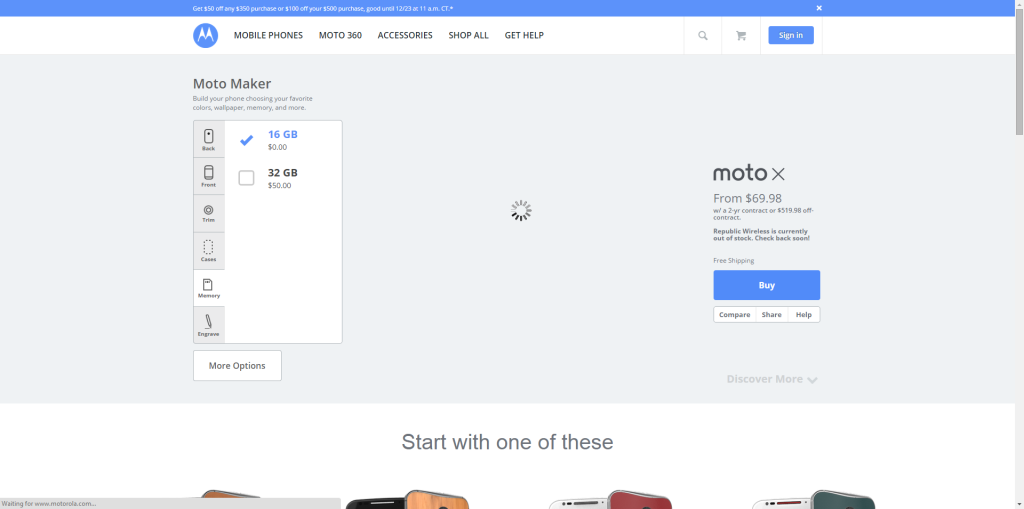Open the Moto 360 menu
The image size is (1024, 509).
click(x=340, y=35)
